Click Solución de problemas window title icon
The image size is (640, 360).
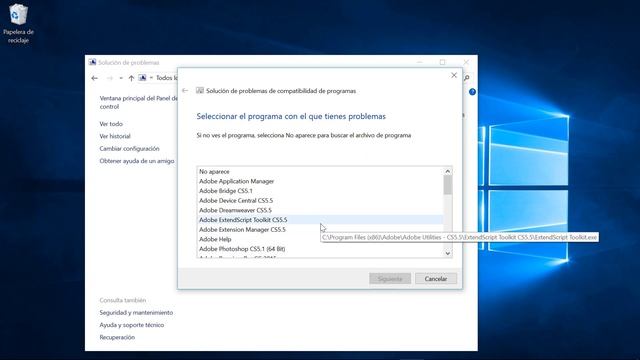pos(92,62)
